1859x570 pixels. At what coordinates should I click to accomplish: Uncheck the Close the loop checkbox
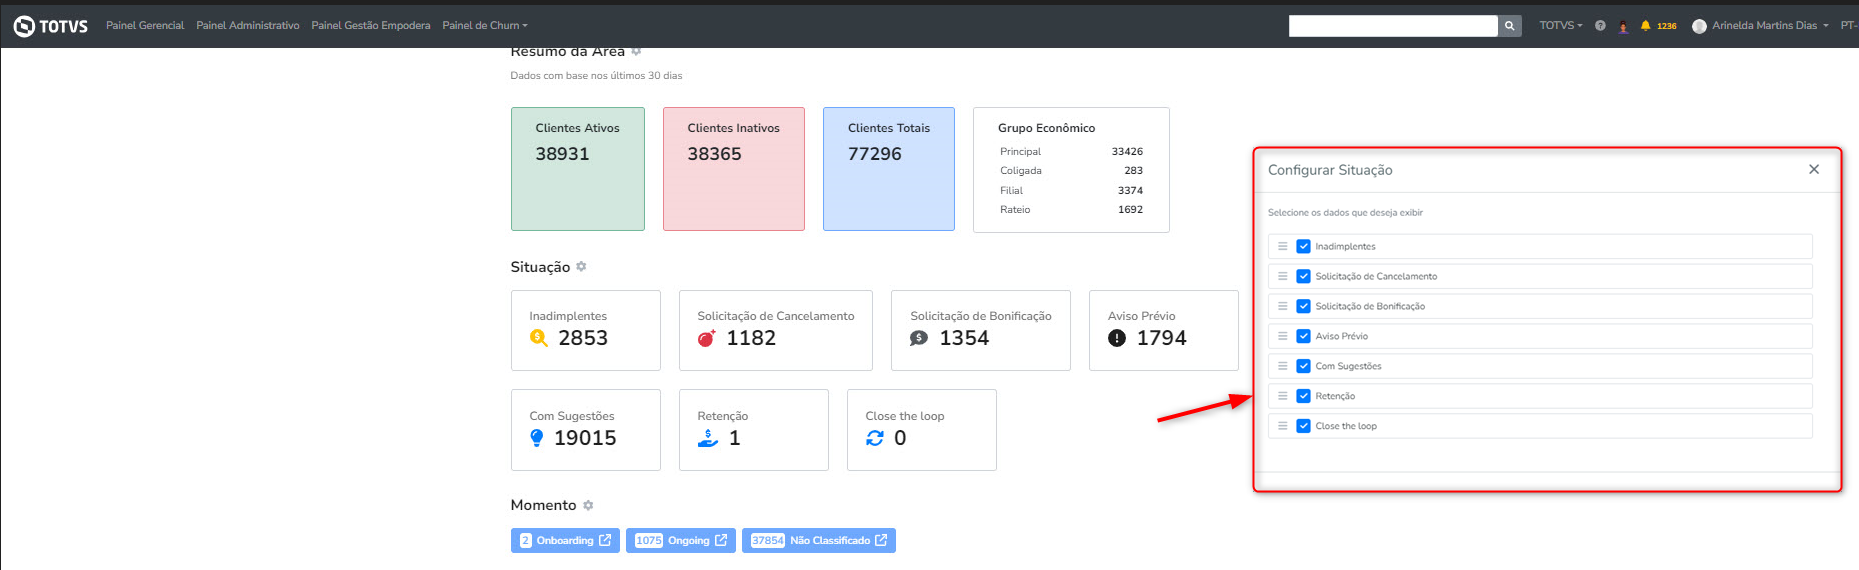click(x=1303, y=426)
